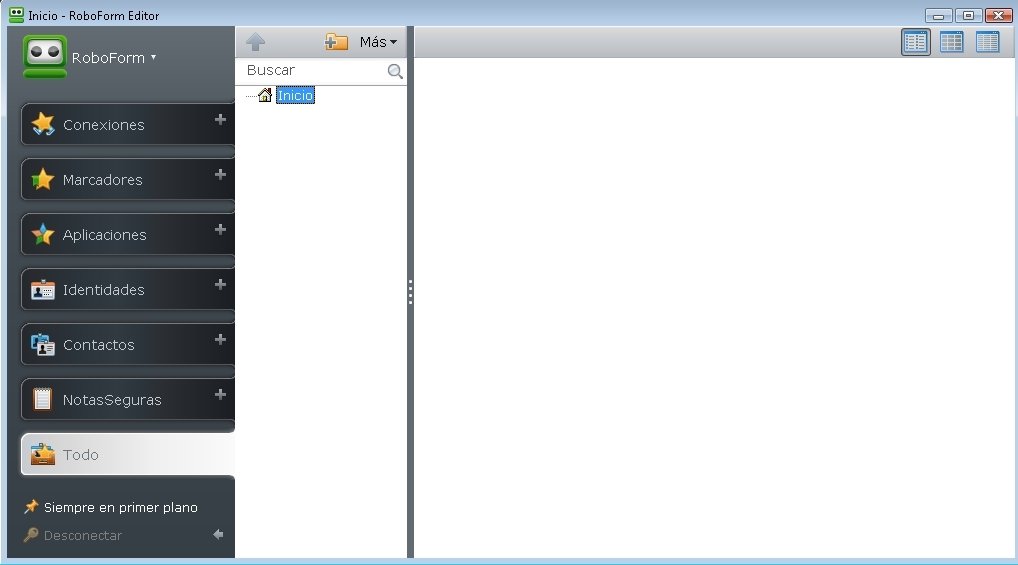Switch to first detail view layout
The image size is (1018, 565).
click(x=916, y=42)
